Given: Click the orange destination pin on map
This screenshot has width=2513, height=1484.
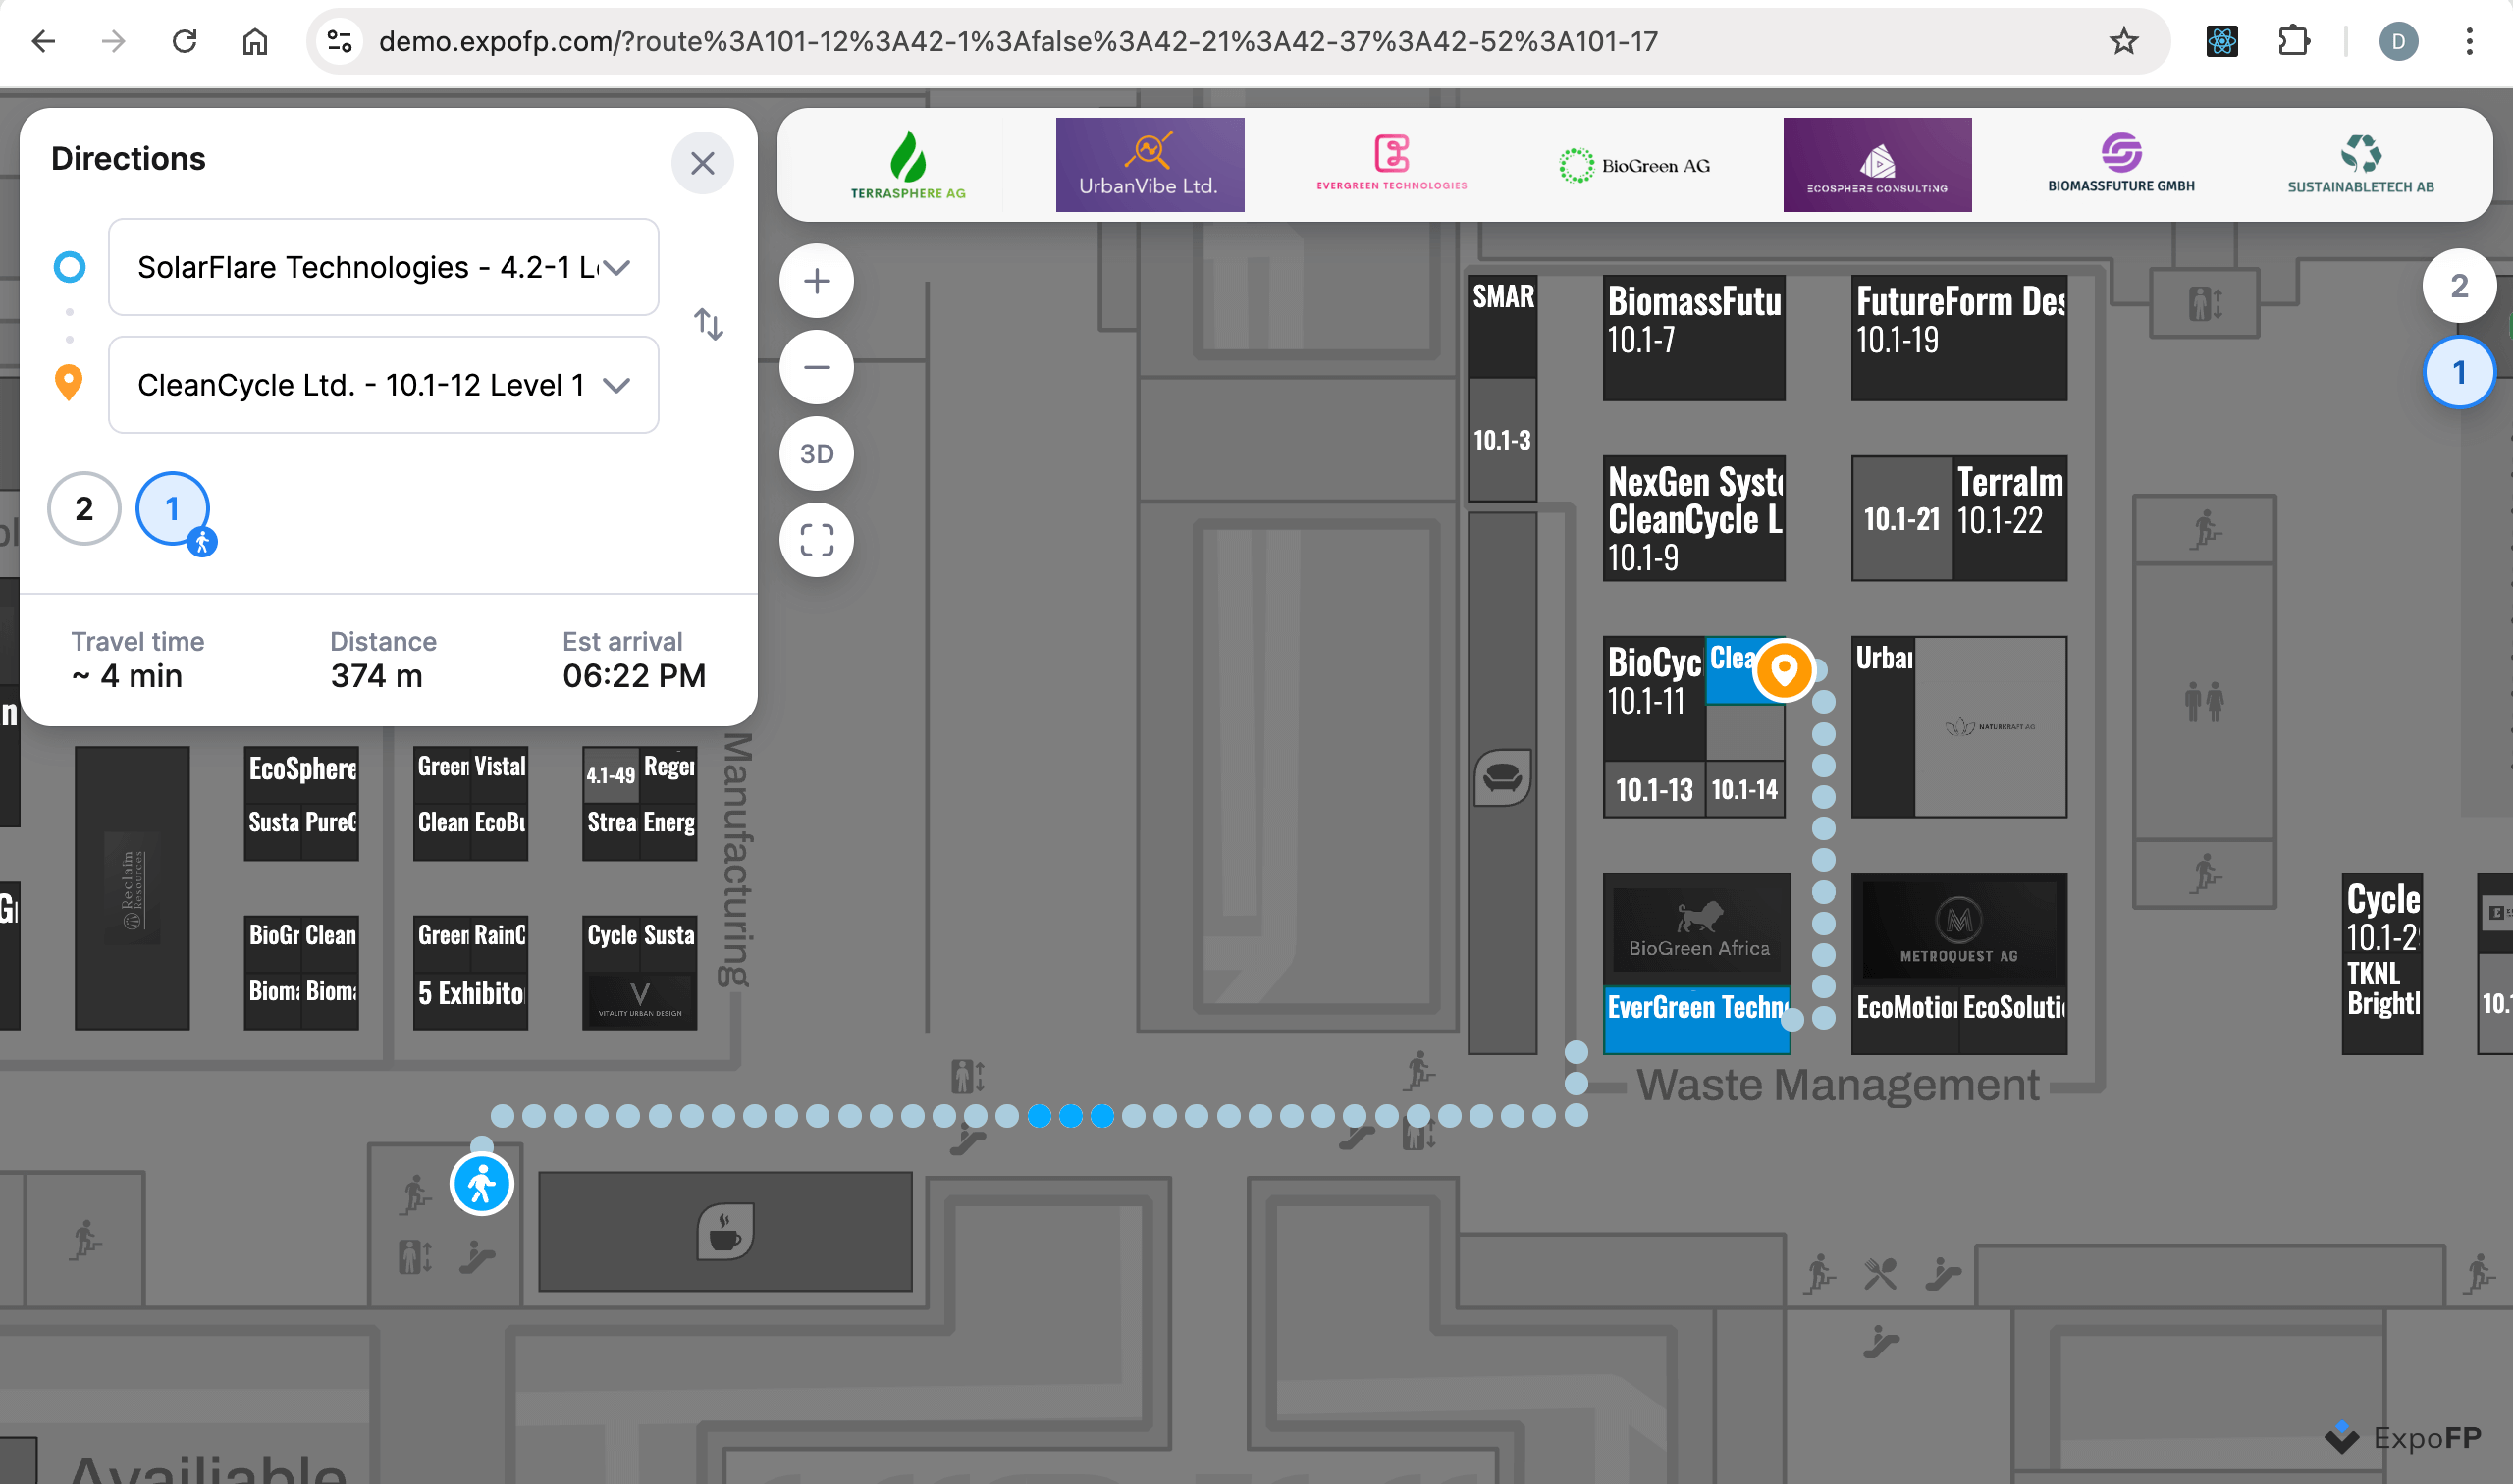Looking at the screenshot, I should tap(1783, 668).
